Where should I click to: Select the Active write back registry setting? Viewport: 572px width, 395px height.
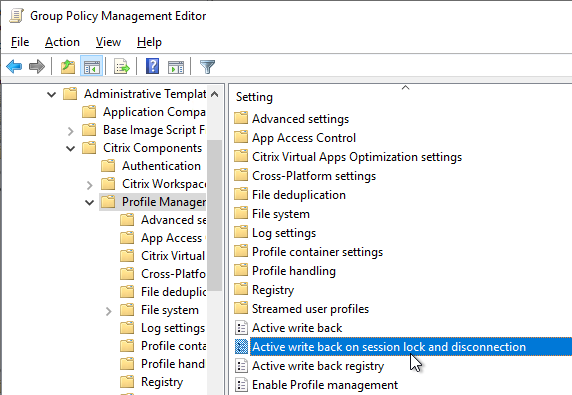tap(318, 365)
